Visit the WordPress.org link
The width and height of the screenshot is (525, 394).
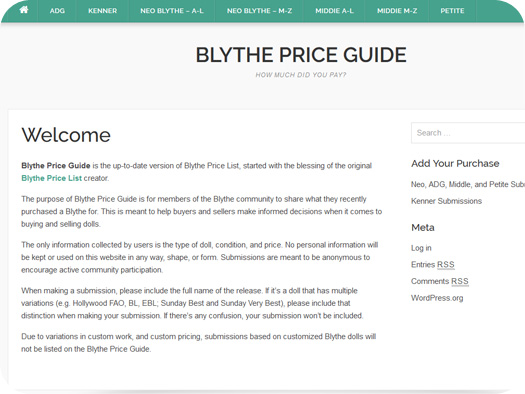pyautogui.click(x=437, y=298)
